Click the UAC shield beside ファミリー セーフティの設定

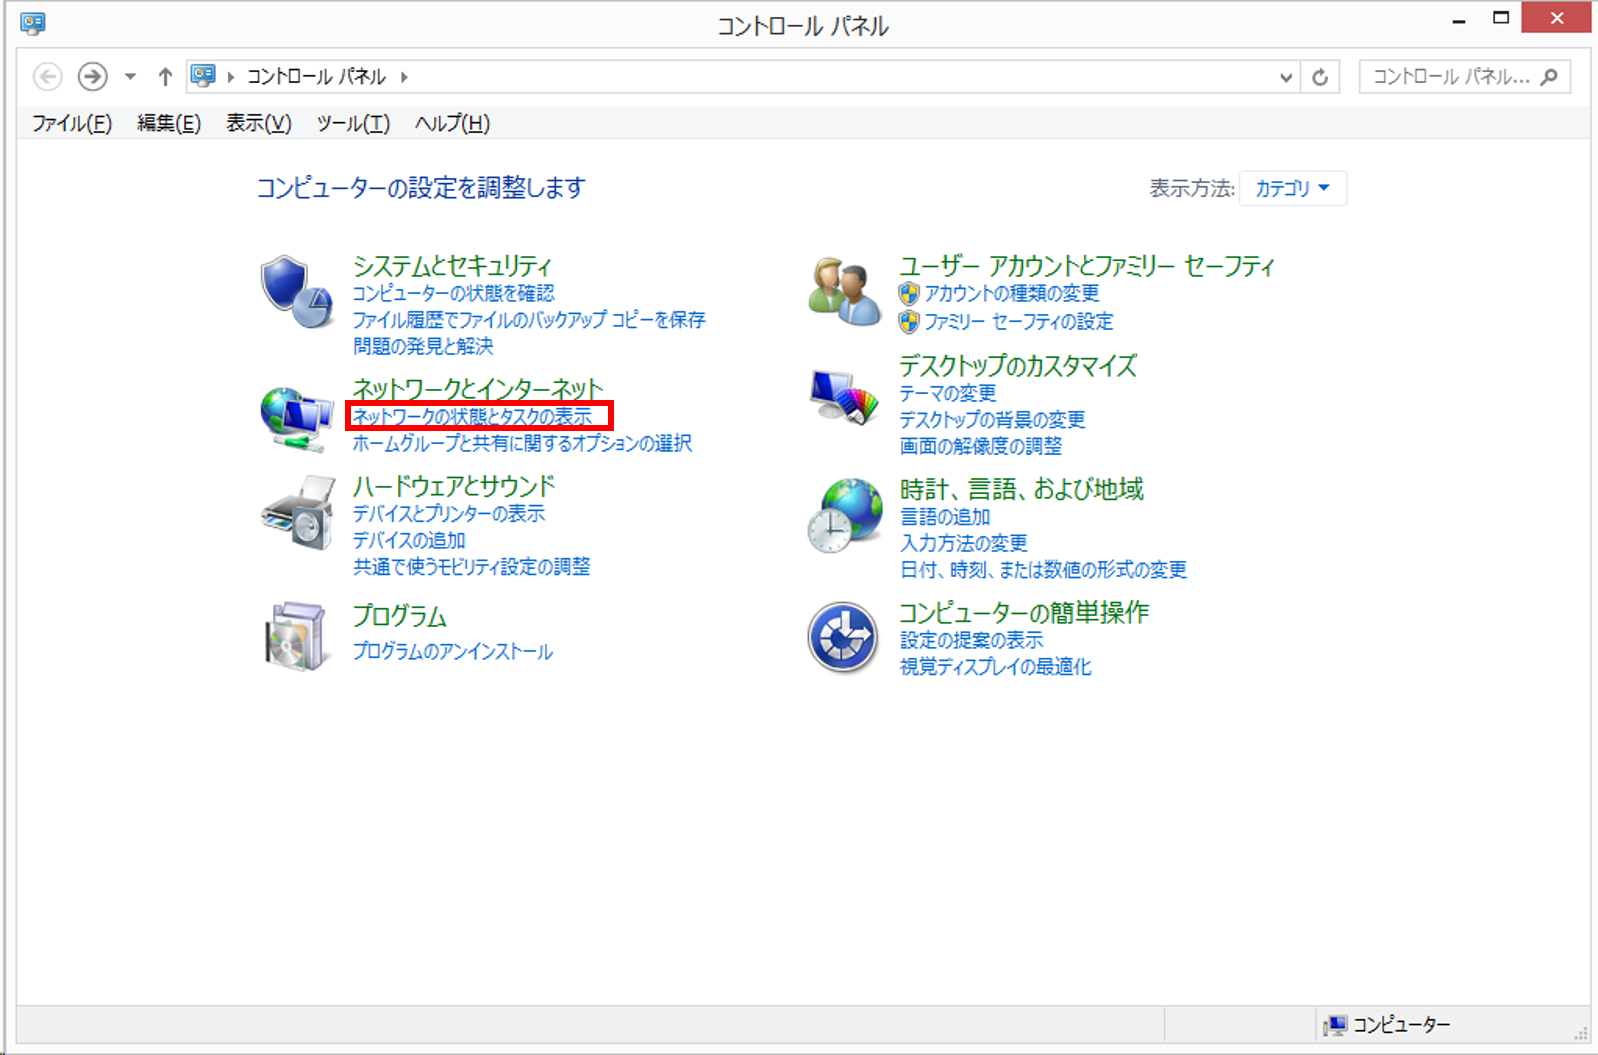[x=908, y=321]
